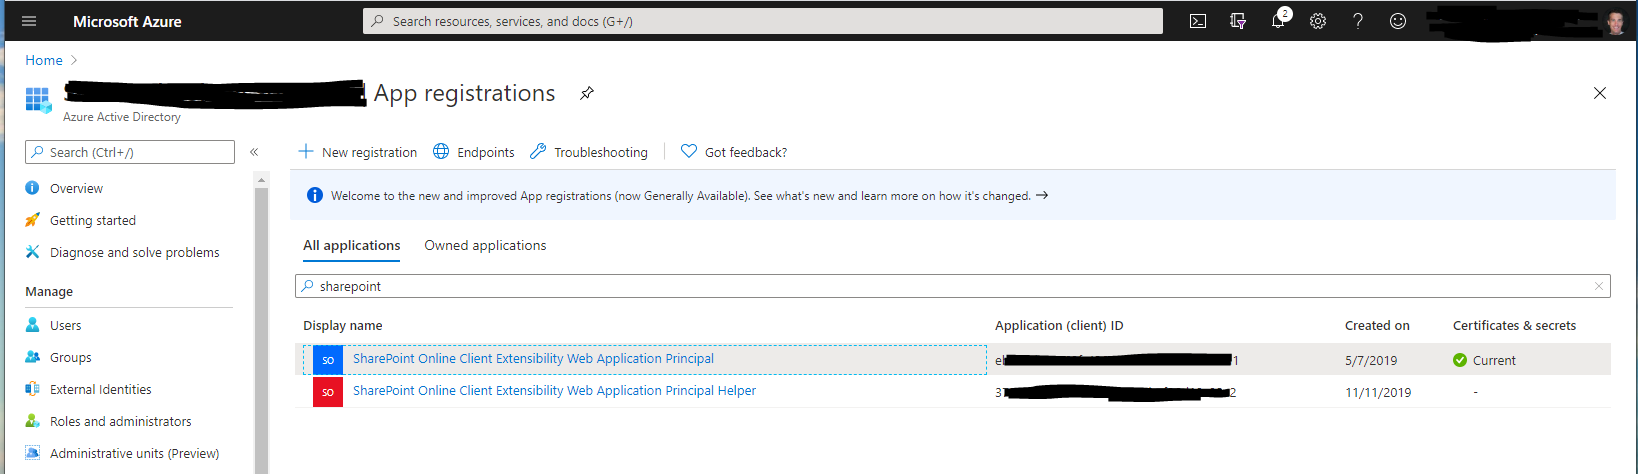
Task: Switch to the All applications tab
Action: tap(352, 245)
